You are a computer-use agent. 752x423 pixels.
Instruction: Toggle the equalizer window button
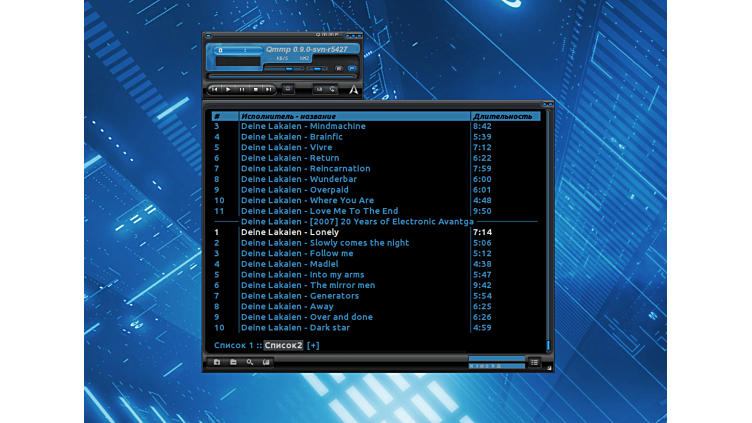pyautogui.click(x=339, y=69)
